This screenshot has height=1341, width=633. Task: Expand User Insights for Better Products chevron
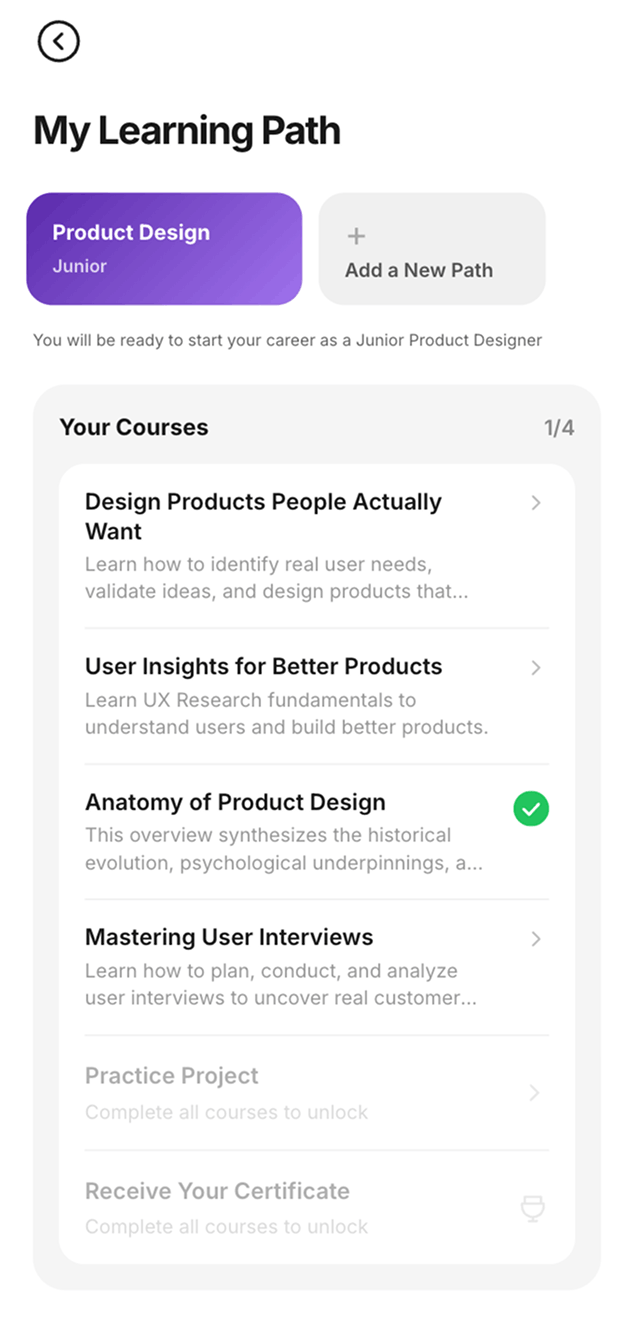(x=536, y=668)
